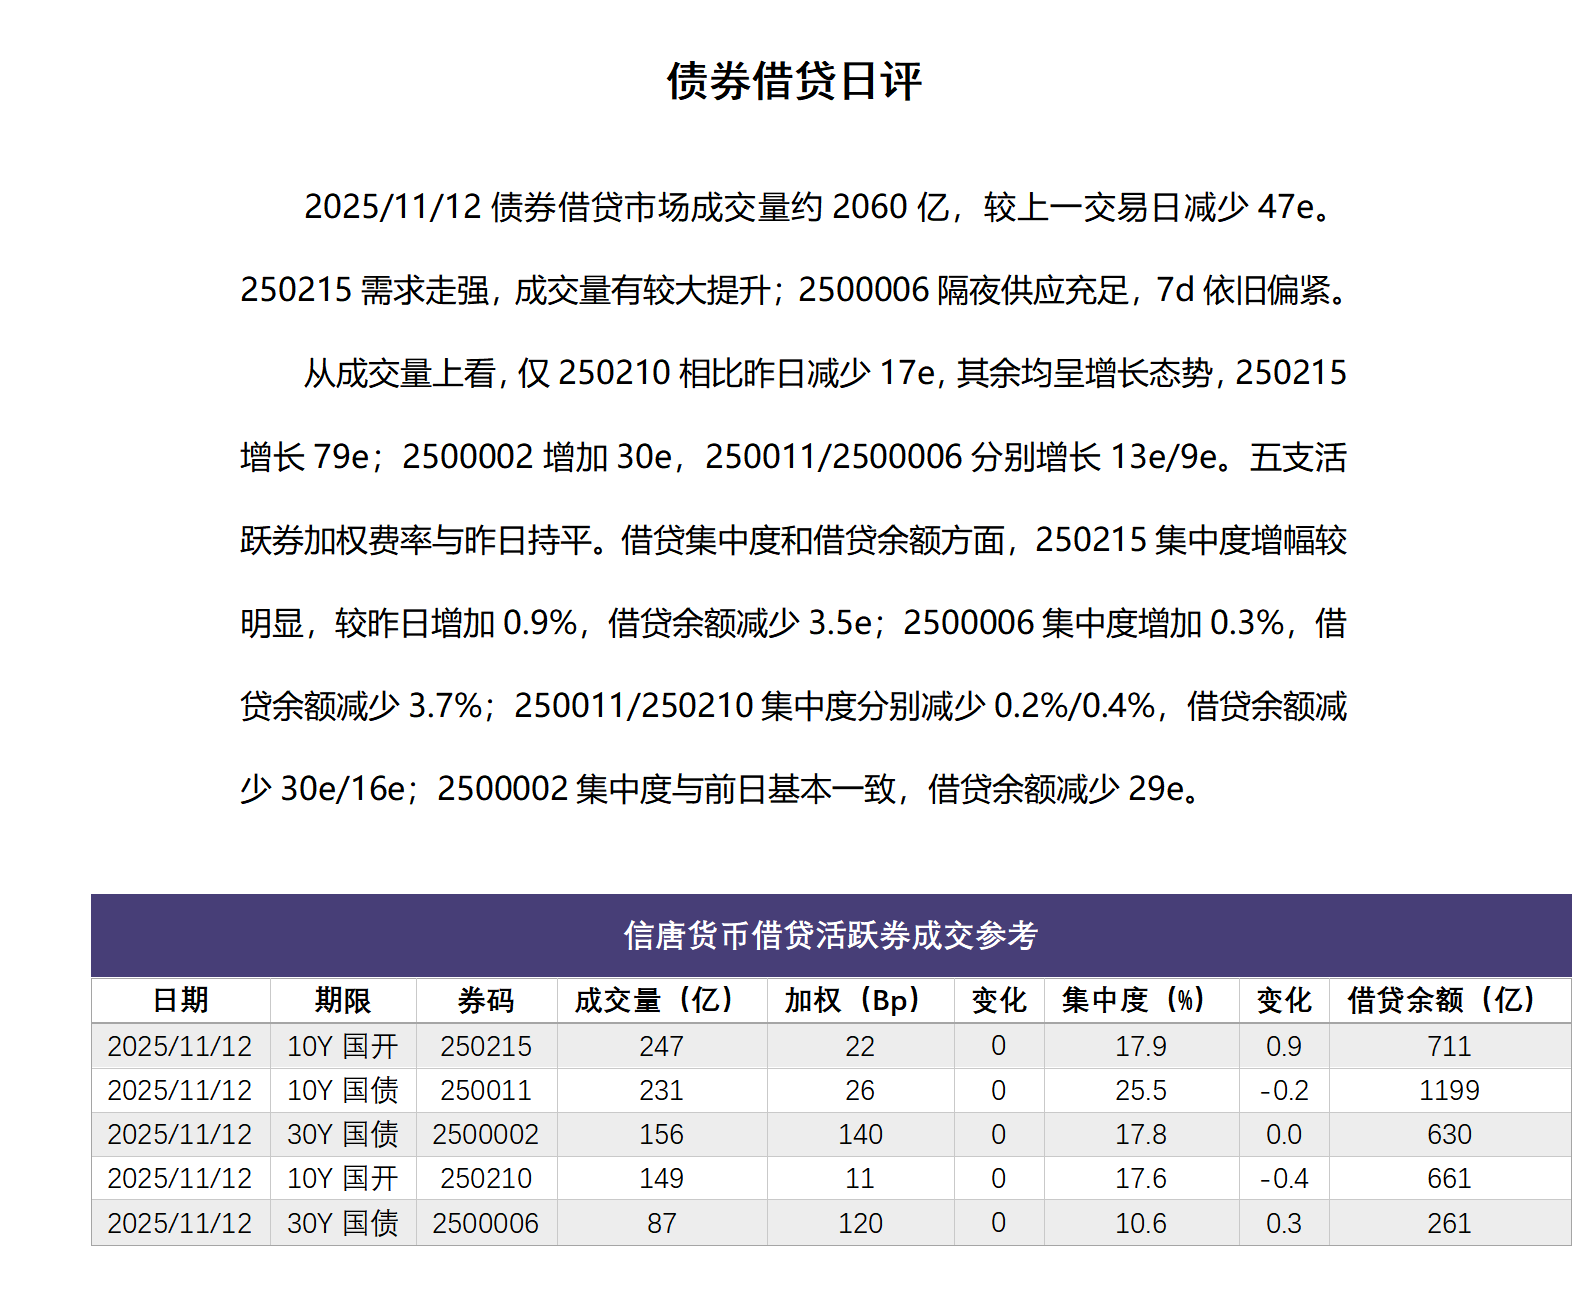Click bond code 250011 in the table
1587x1306 pixels.
click(485, 1090)
